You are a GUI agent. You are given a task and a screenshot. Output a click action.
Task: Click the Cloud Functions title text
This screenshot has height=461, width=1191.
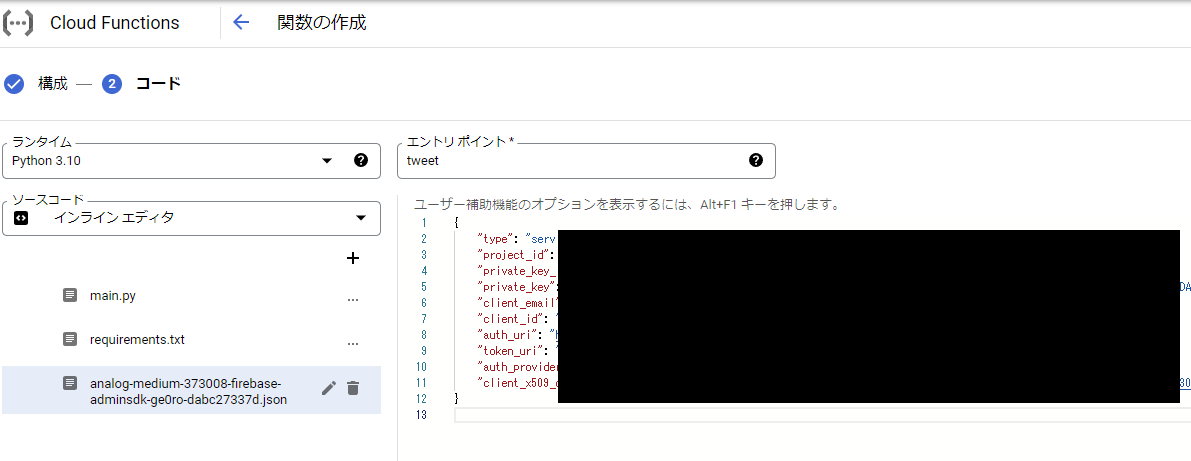coord(115,23)
